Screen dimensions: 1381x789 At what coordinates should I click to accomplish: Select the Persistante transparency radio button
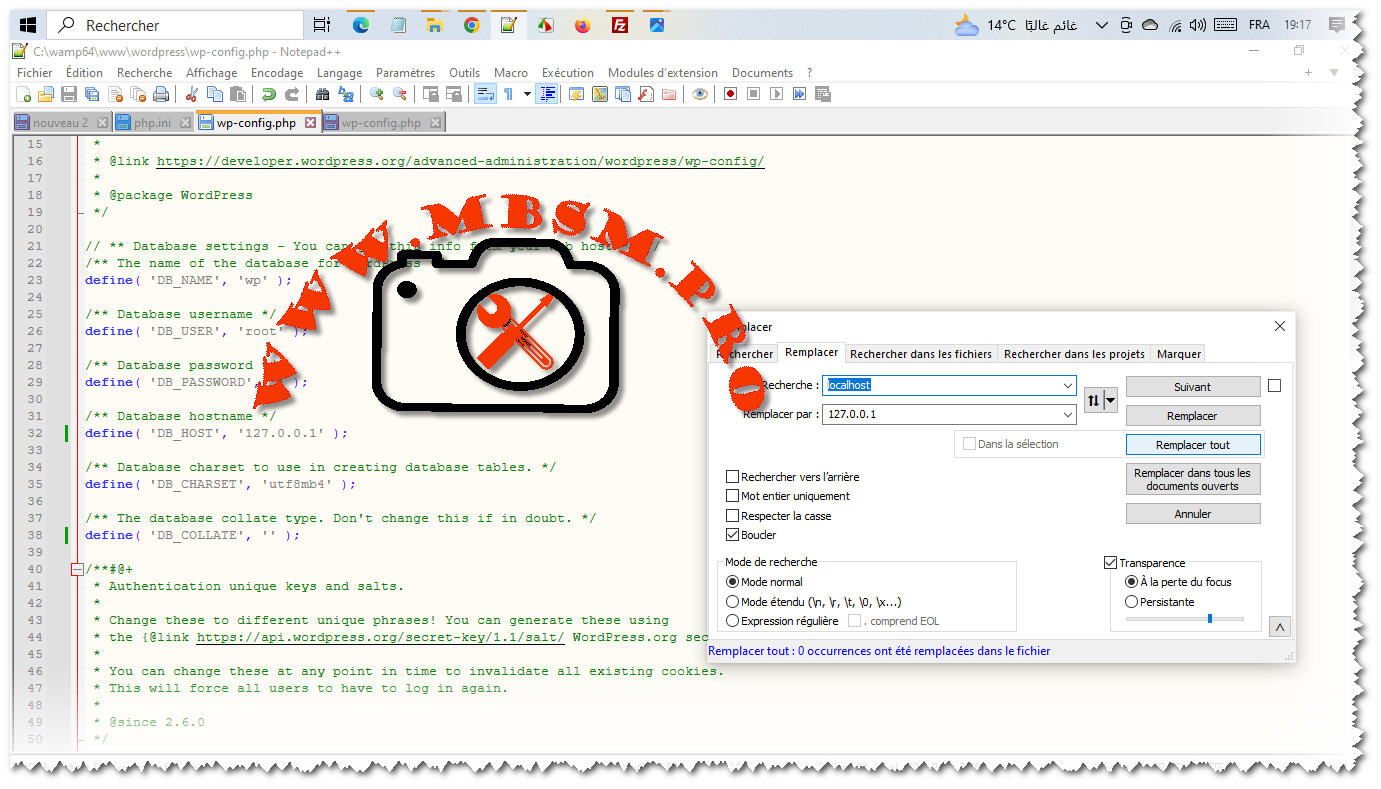(1132, 602)
